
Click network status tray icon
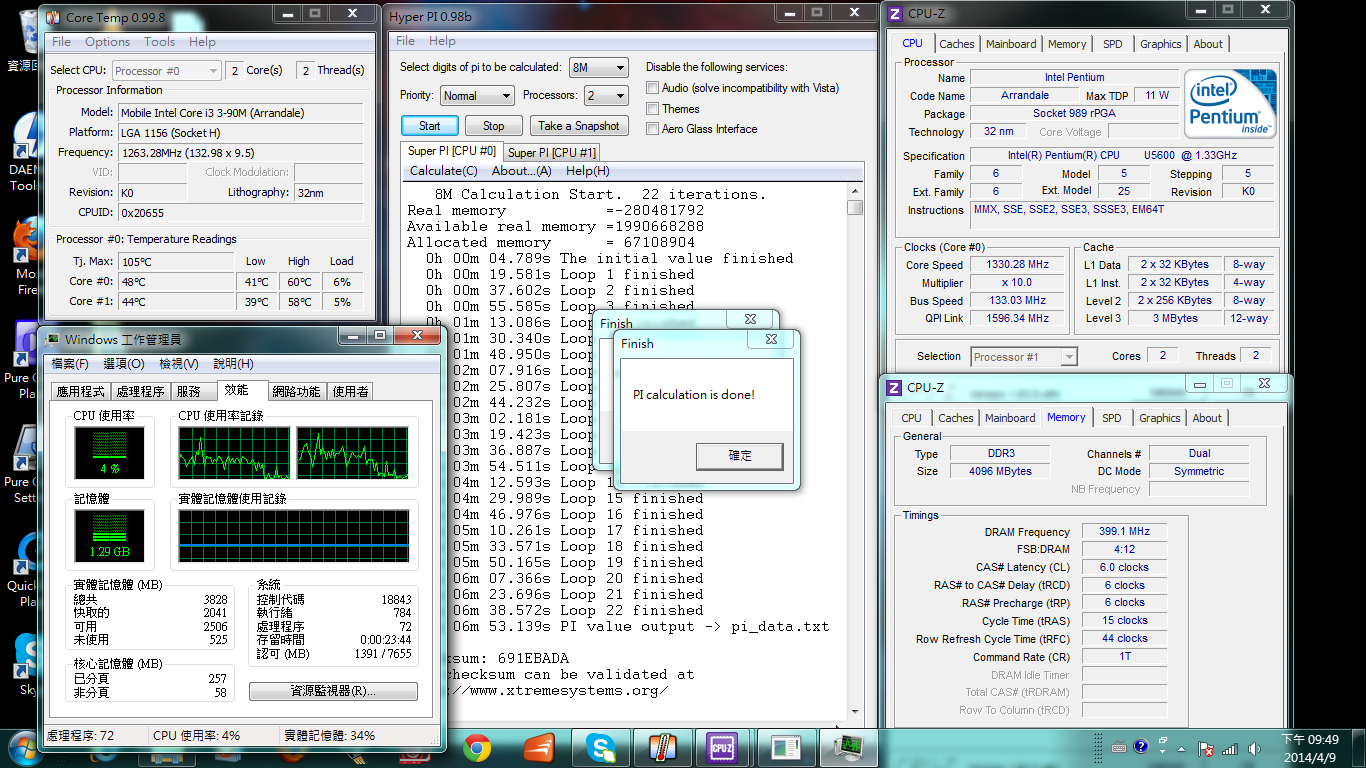click(x=1230, y=749)
